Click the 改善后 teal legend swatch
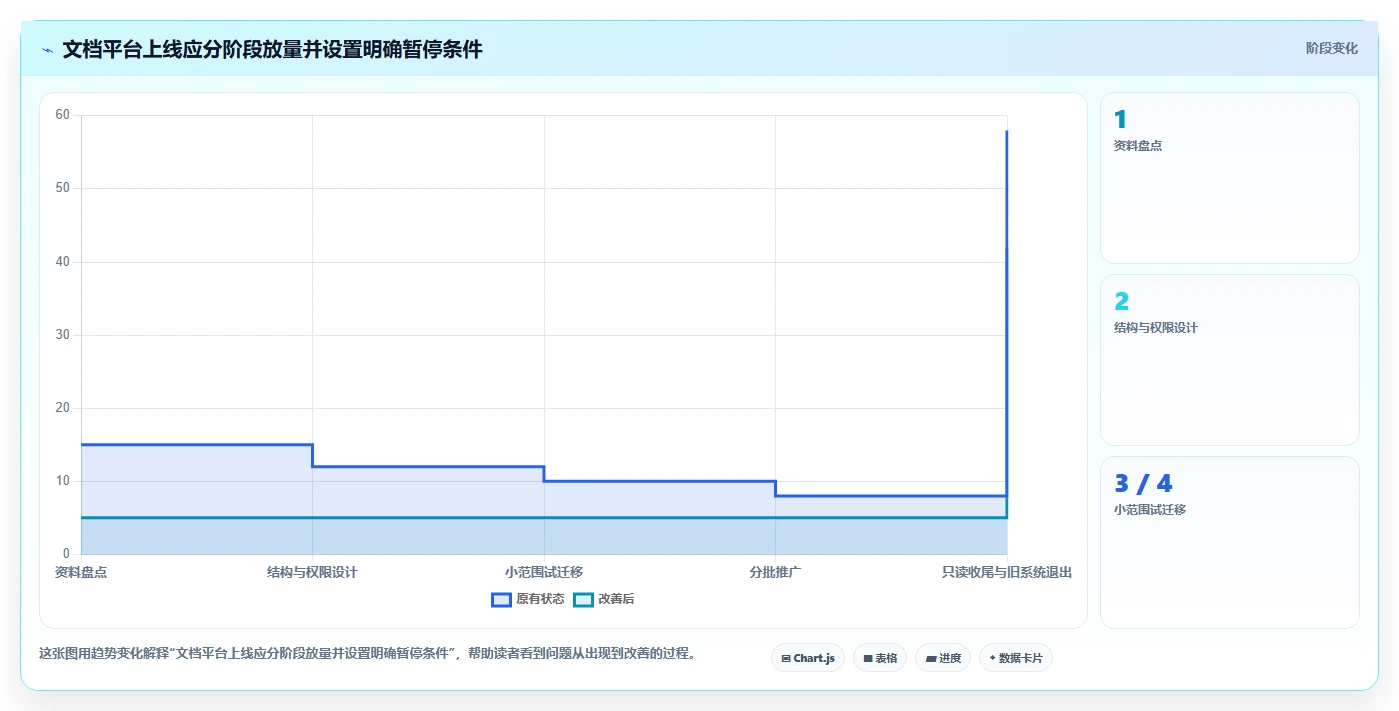Viewport: 1399px width, 711px height. (x=583, y=599)
